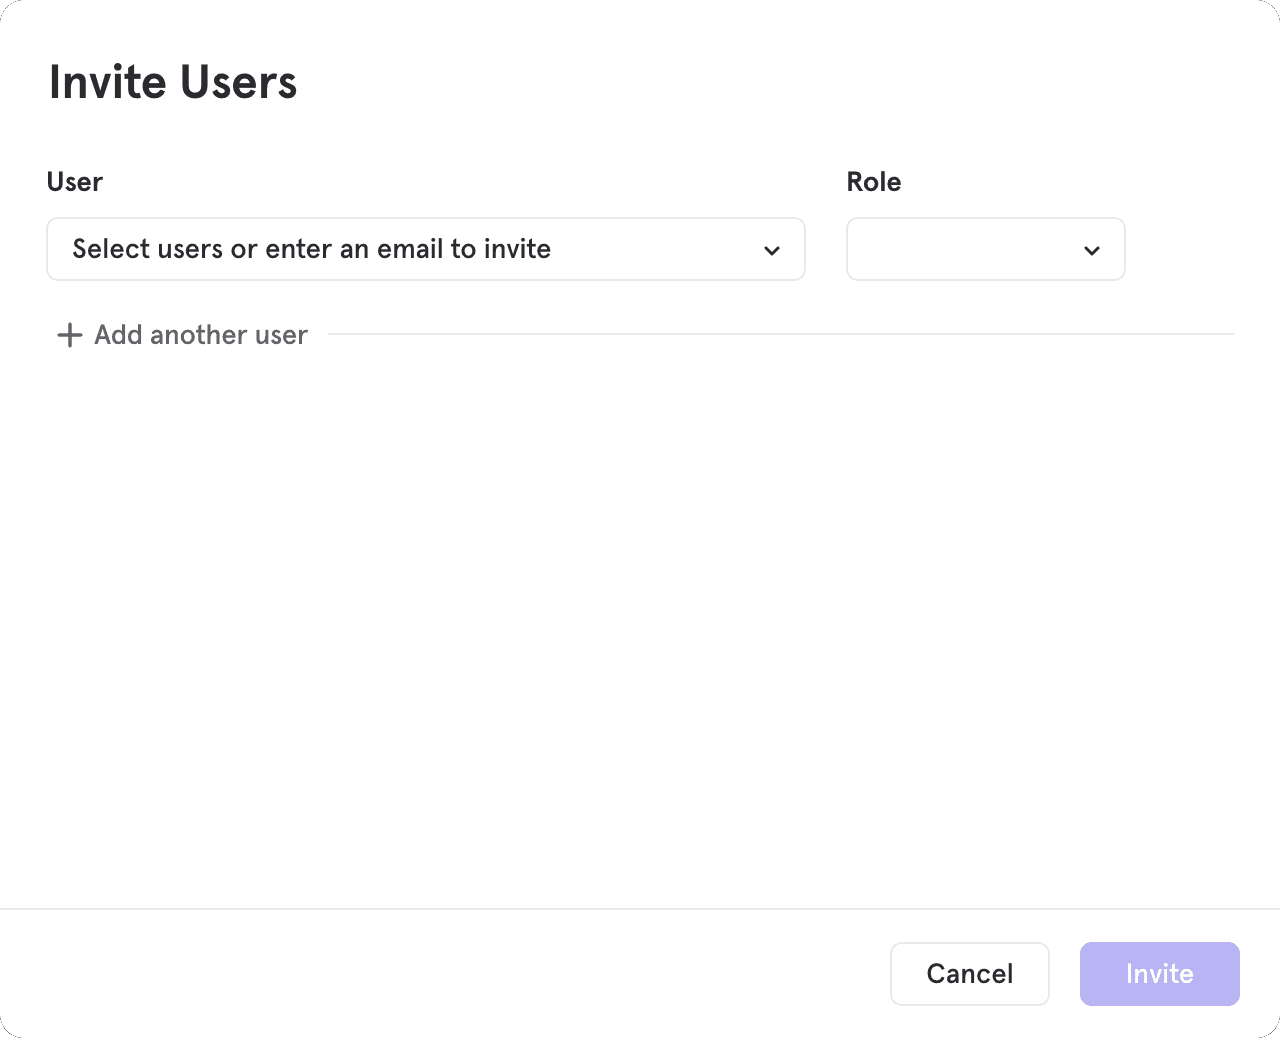
Task: Click the 'Invite Users' dialog heading
Action: 173,82
